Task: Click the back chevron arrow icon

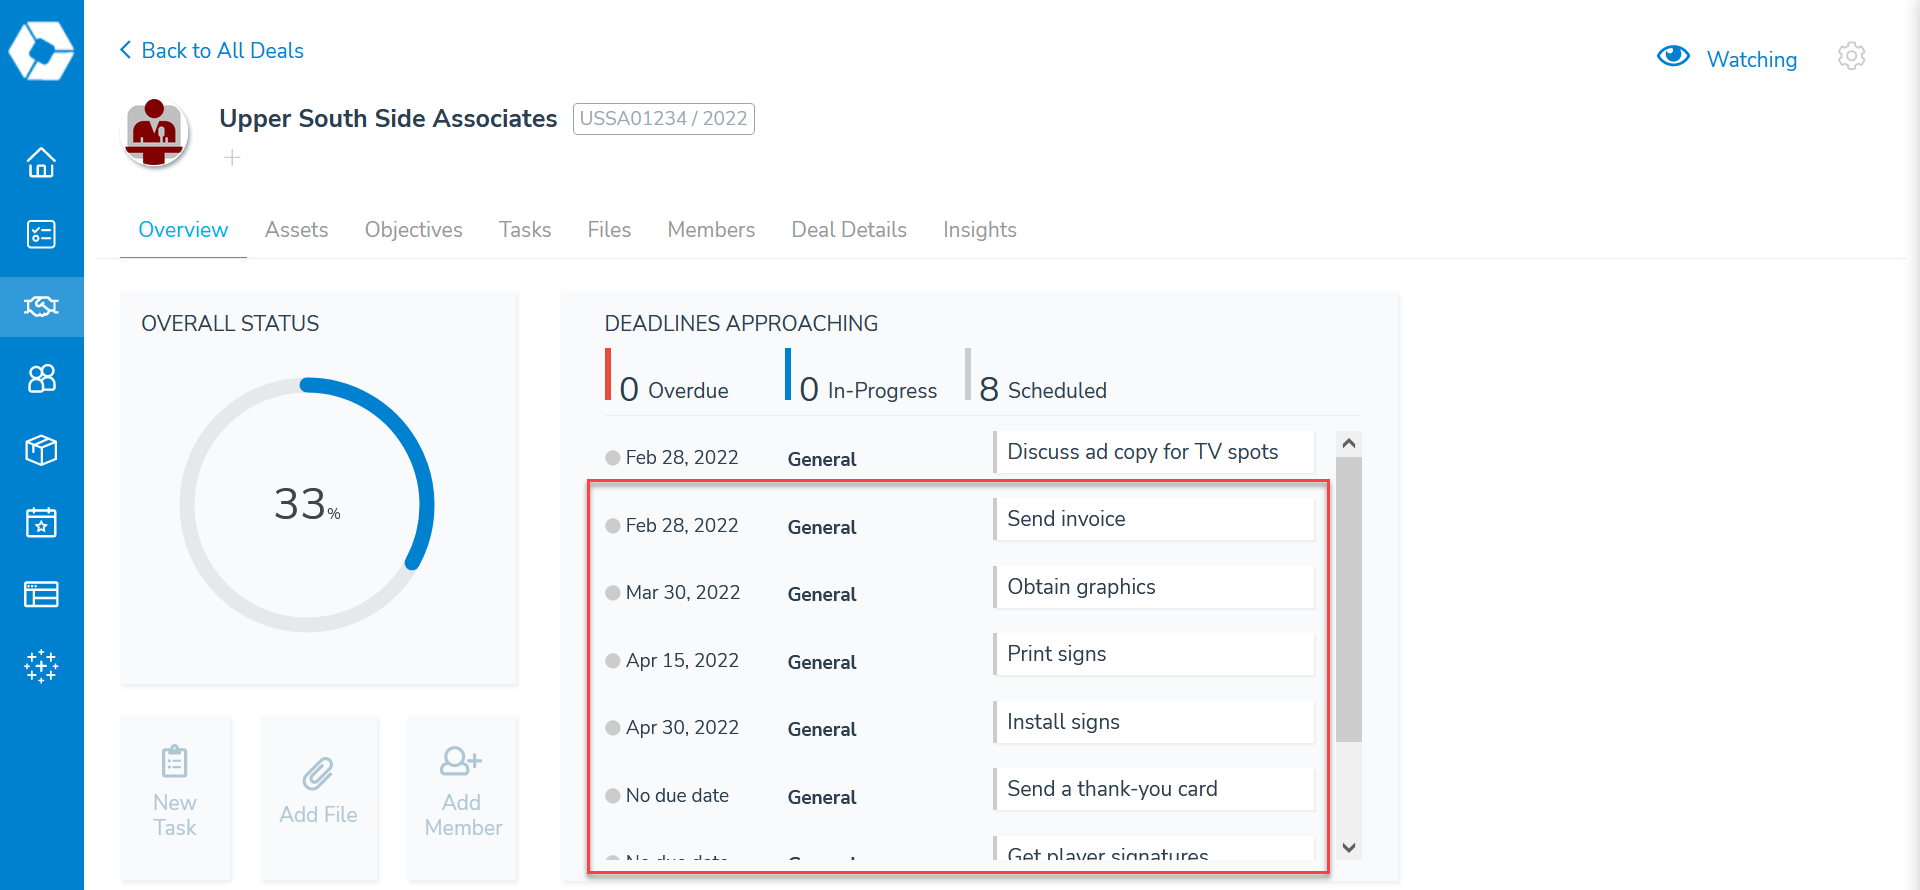Action: (125, 50)
